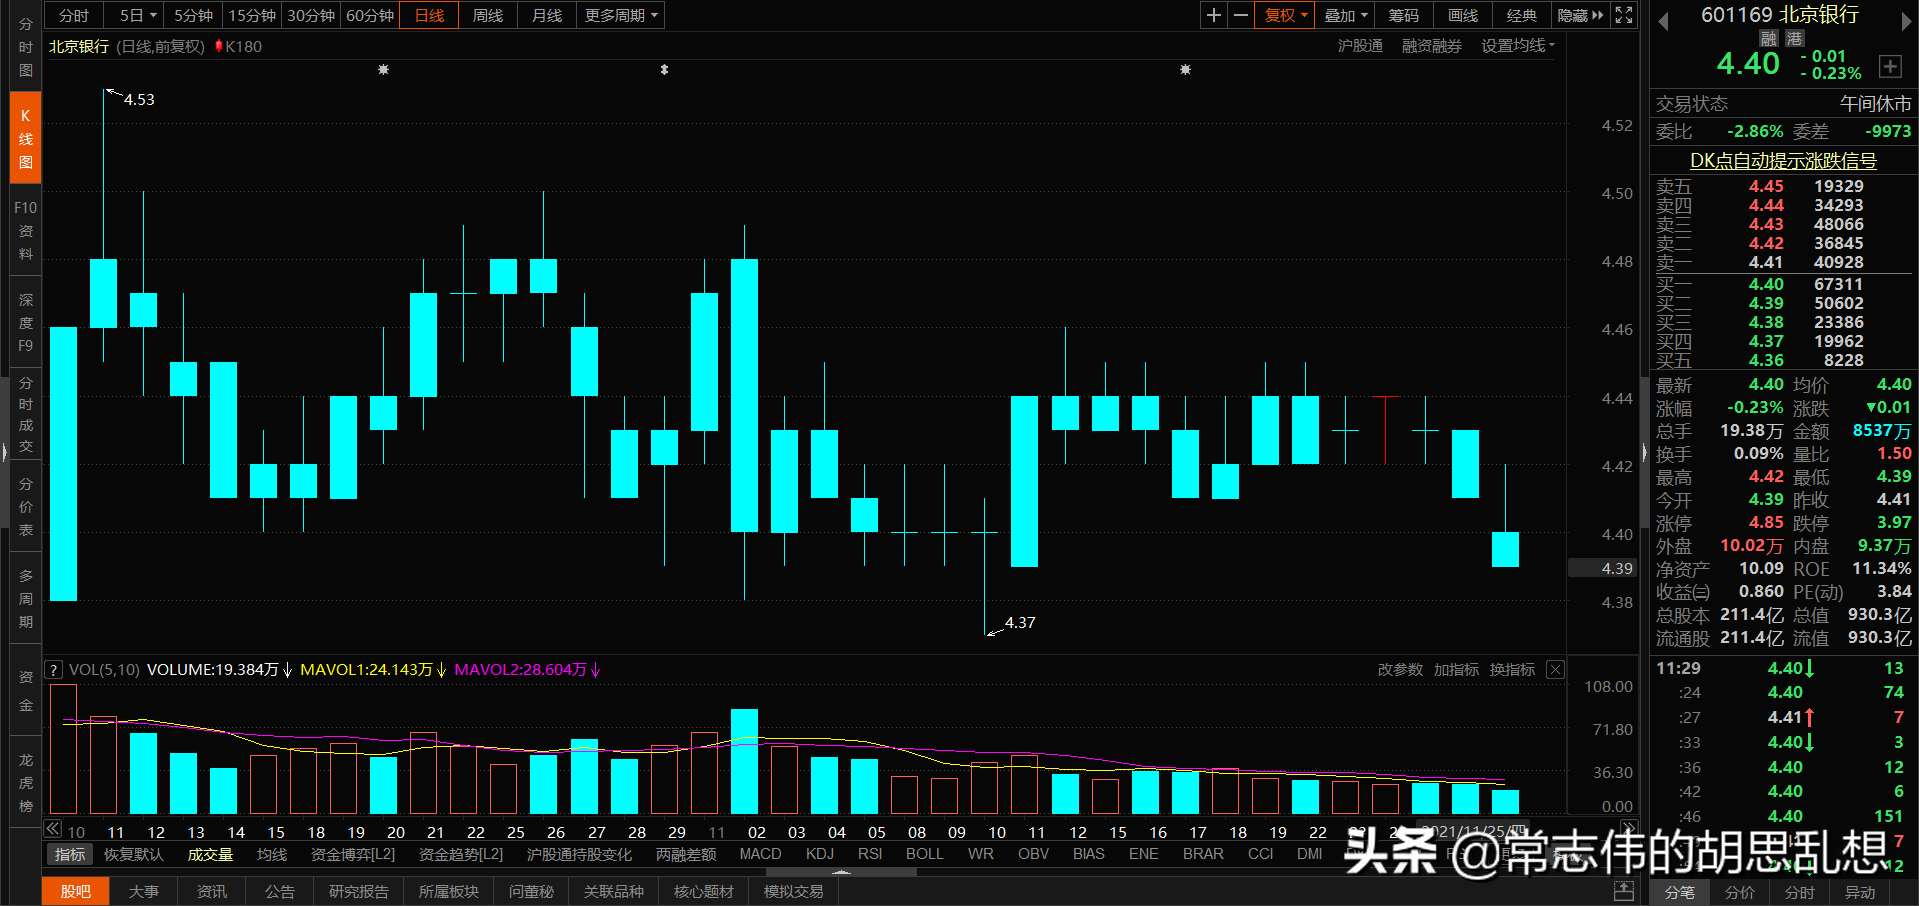This screenshot has width=1919, height=906.
Task: Zoom in with the + toolbar icon
Action: [1213, 15]
